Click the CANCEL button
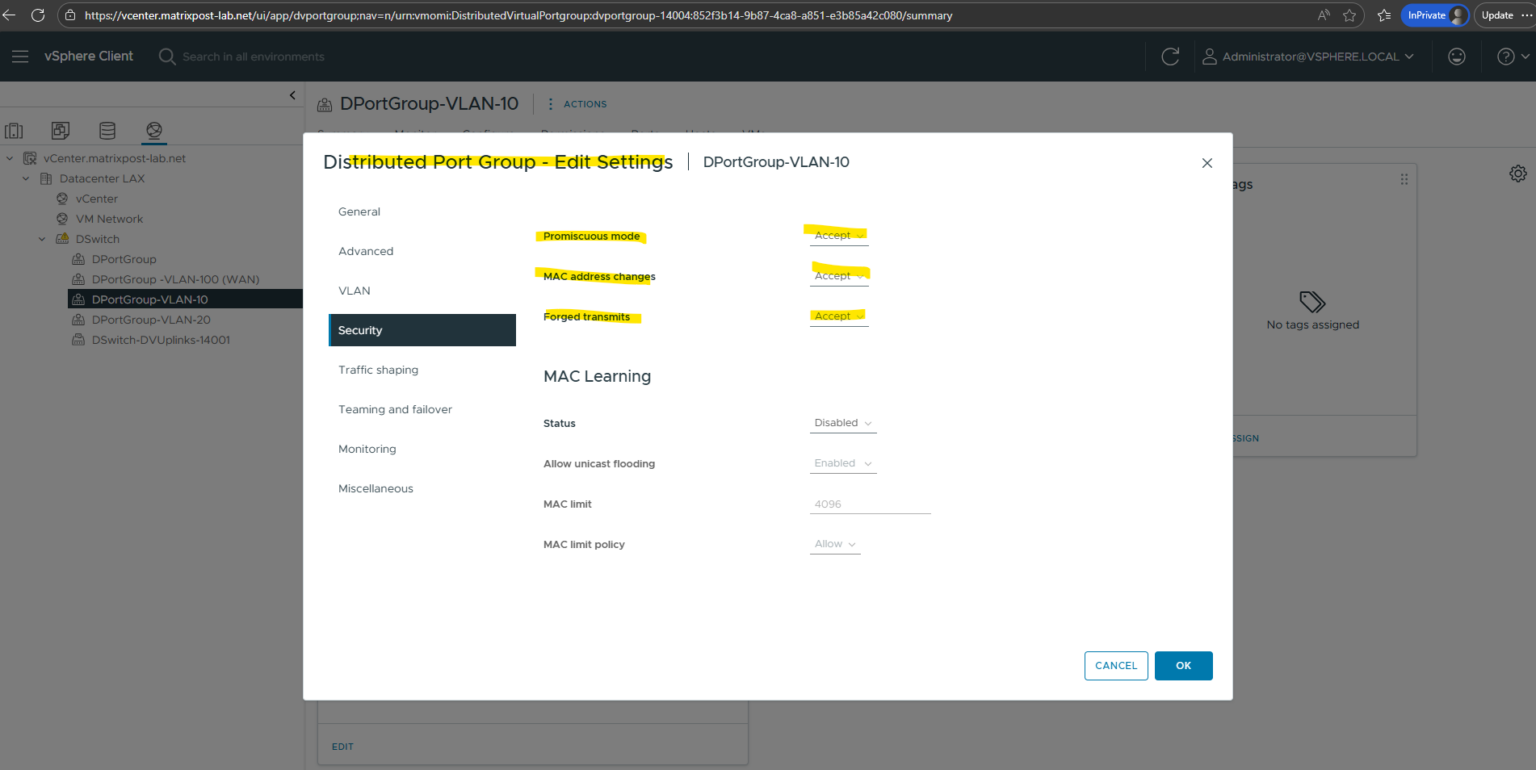Viewport: 1536px width, 770px height. point(1116,666)
